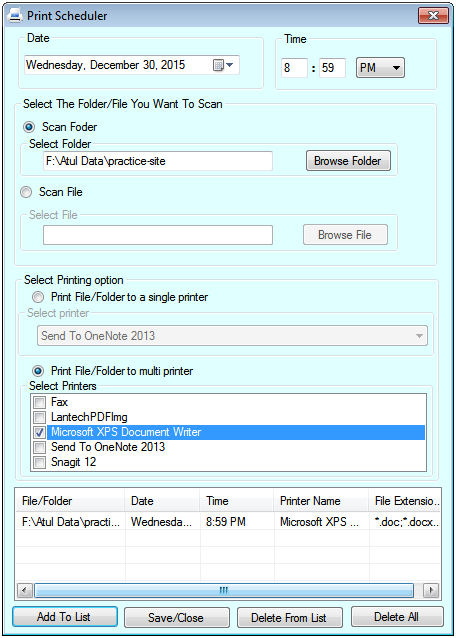Click the Add To List button

tap(65, 617)
